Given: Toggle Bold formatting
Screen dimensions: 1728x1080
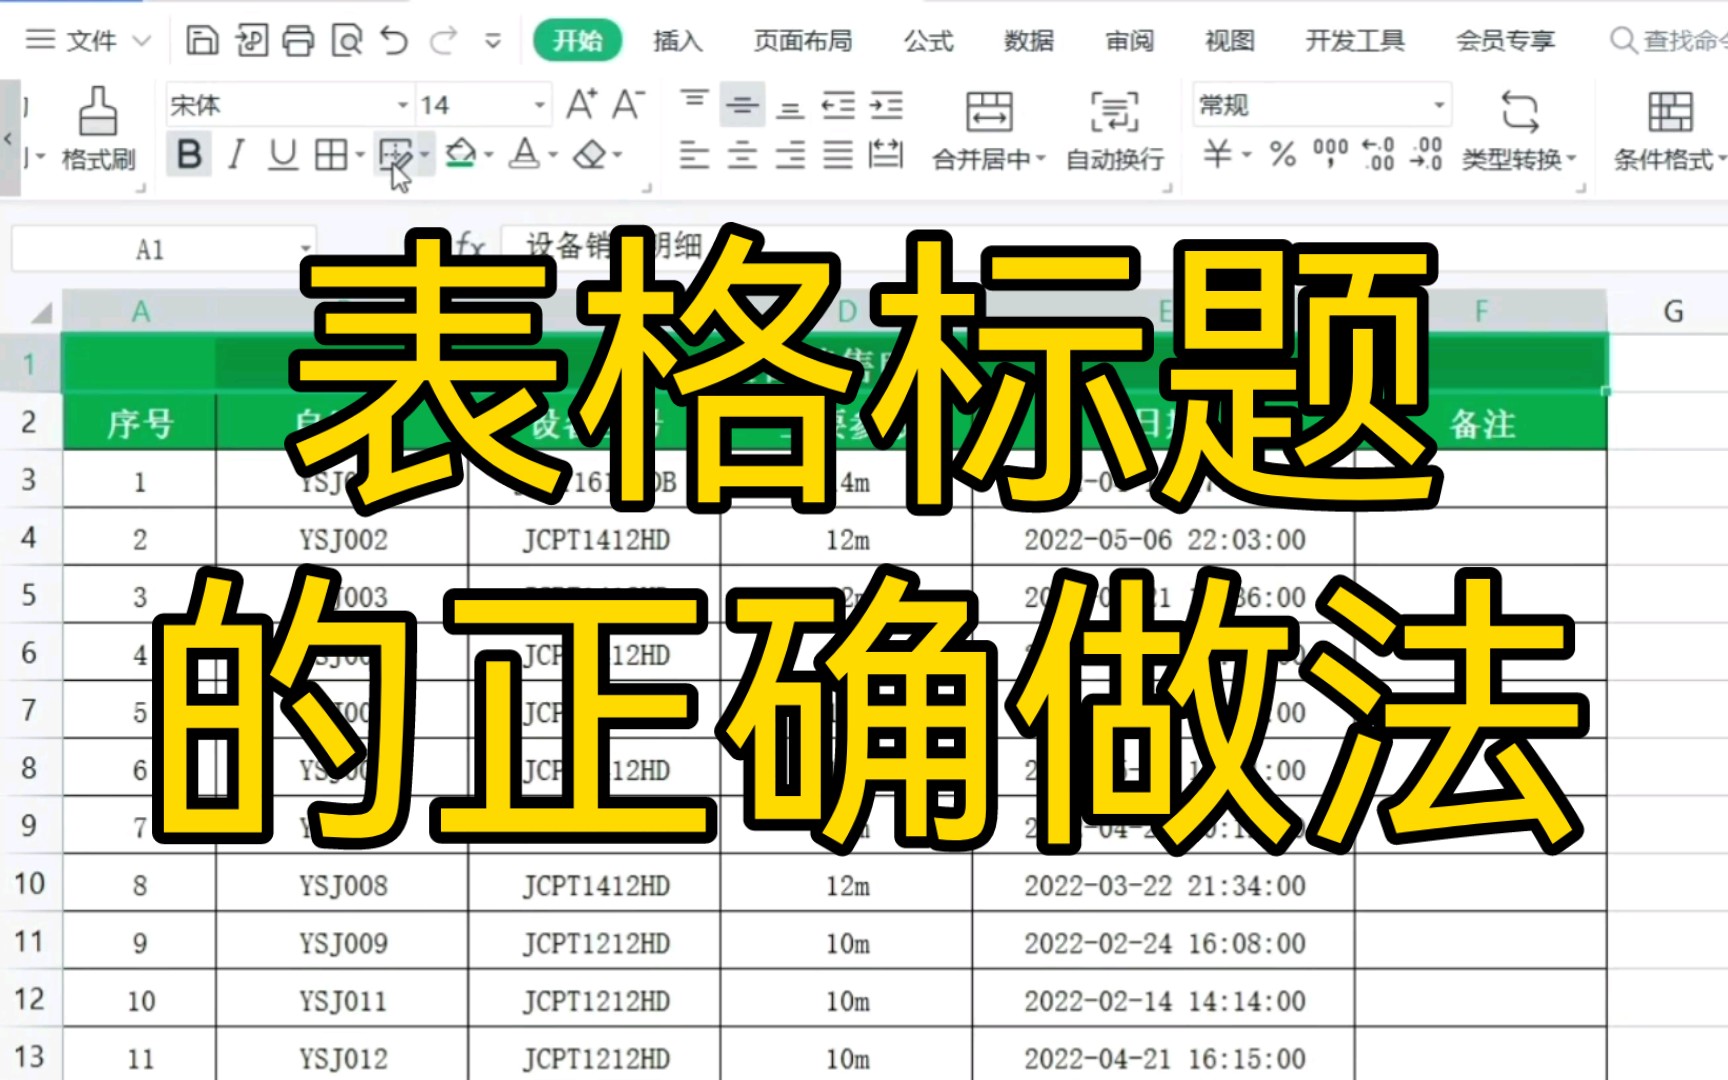Looking at the screenshot, I should click(189, 155).
